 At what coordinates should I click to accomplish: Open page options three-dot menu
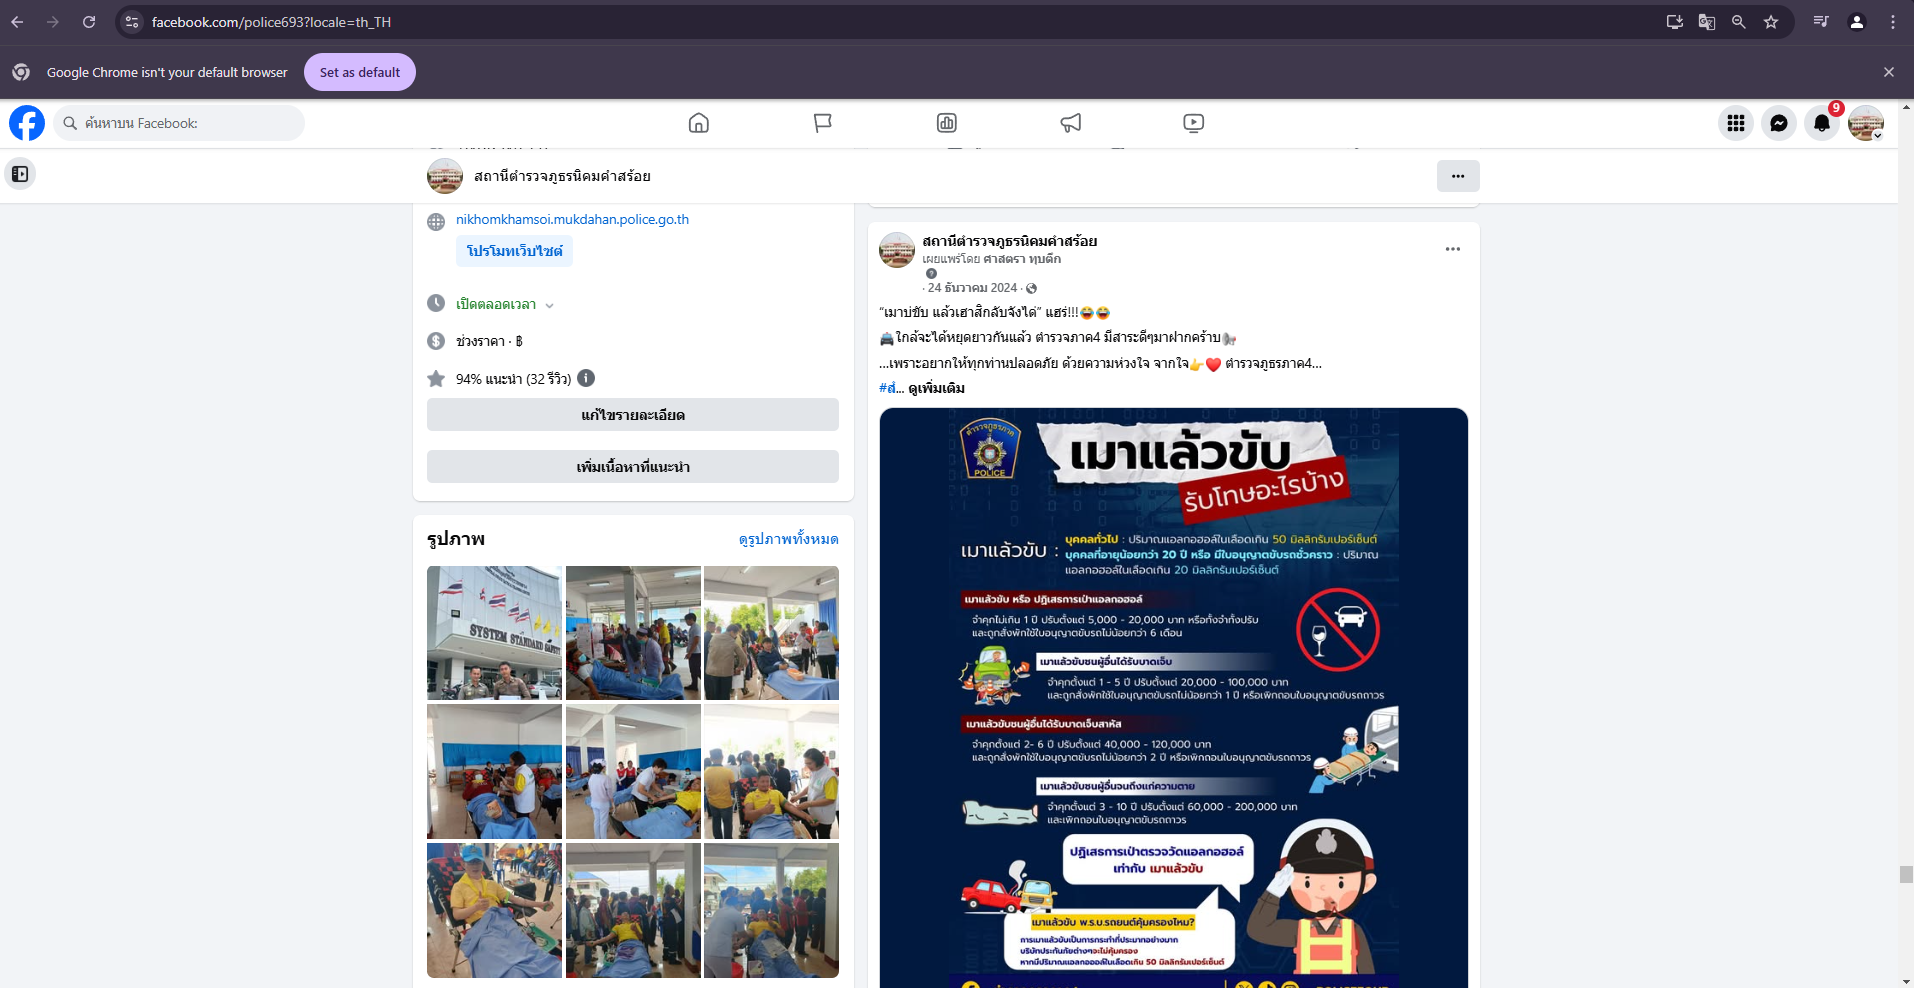click(1457, 176)
